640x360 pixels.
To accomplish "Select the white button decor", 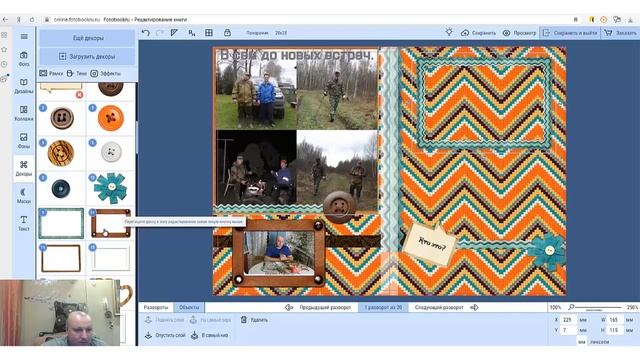I will coord(111,153).
